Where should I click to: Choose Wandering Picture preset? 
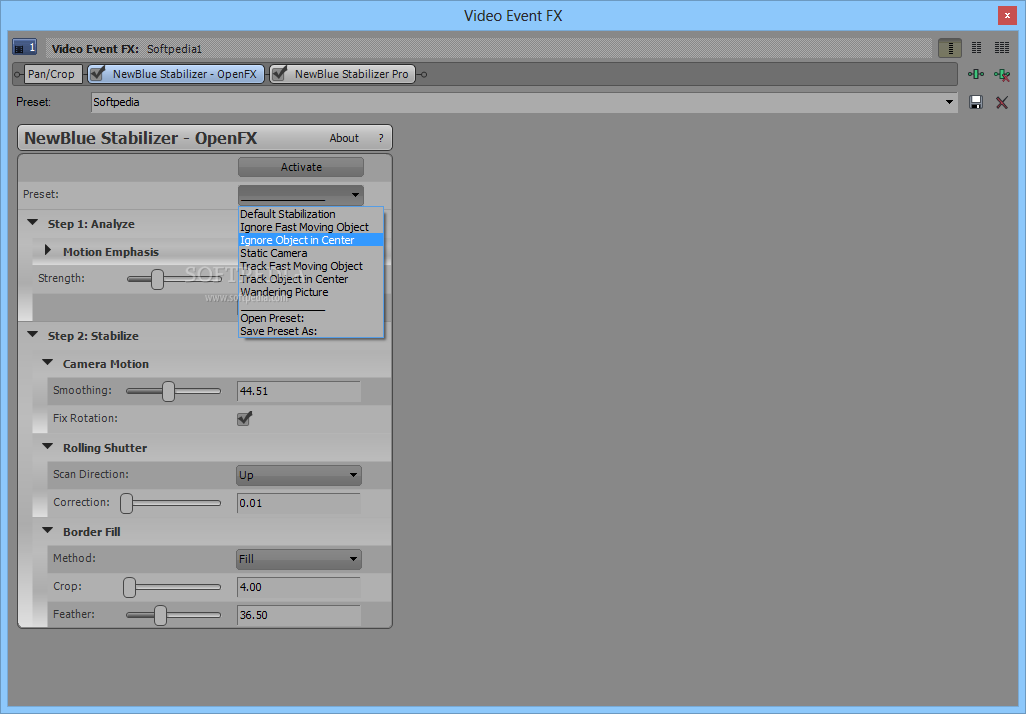pos(311,293)
